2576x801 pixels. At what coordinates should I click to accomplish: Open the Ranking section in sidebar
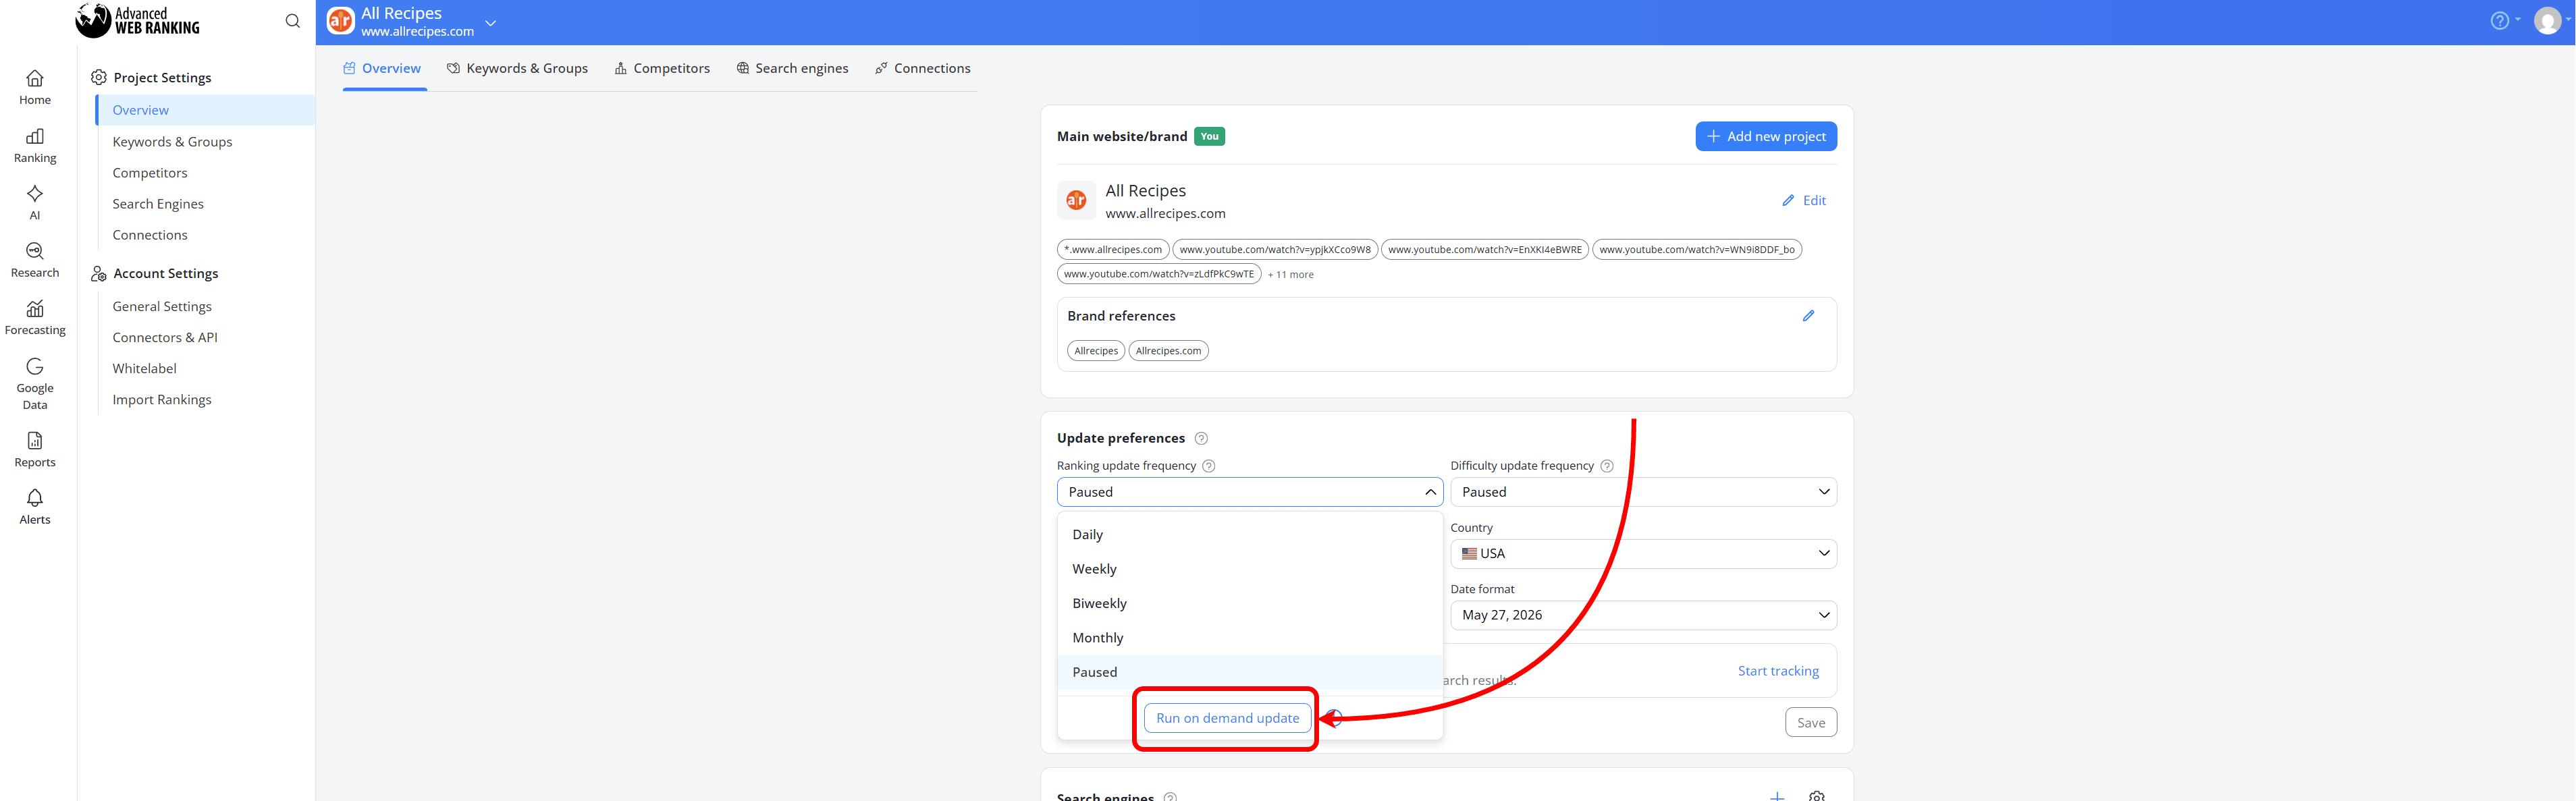click(x=35, y=145)
